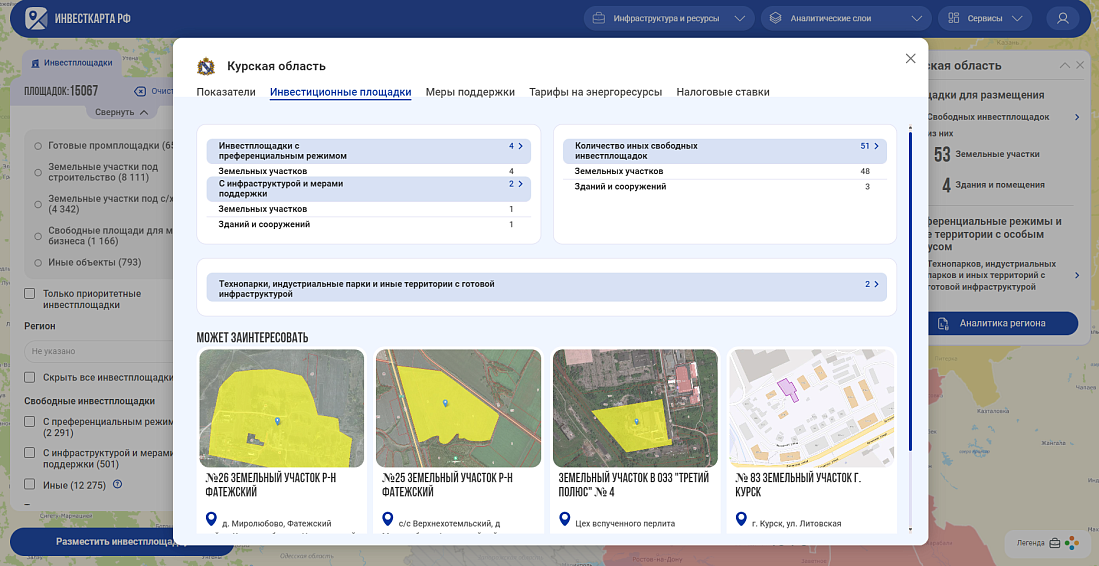Click location pin for Цех вспученного перлита
This screenshot has width=1099, height=566.
[564, 519]
